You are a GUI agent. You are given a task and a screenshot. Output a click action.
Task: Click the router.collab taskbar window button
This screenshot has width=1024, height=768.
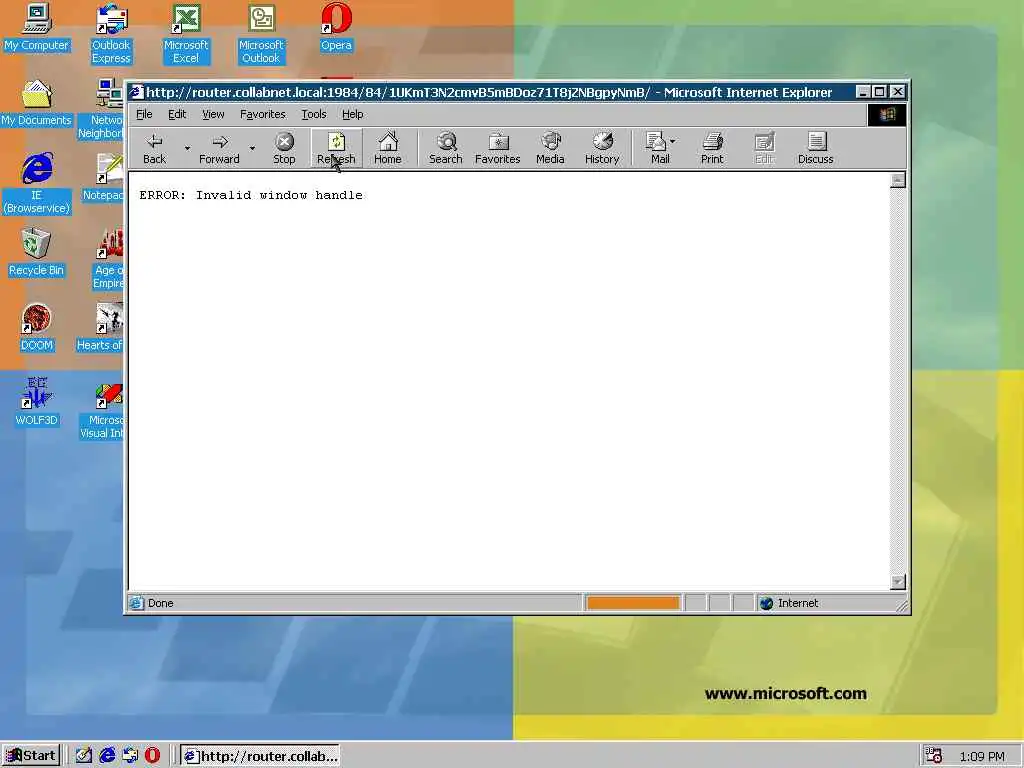pyautogui.click(x=260, y=756)
